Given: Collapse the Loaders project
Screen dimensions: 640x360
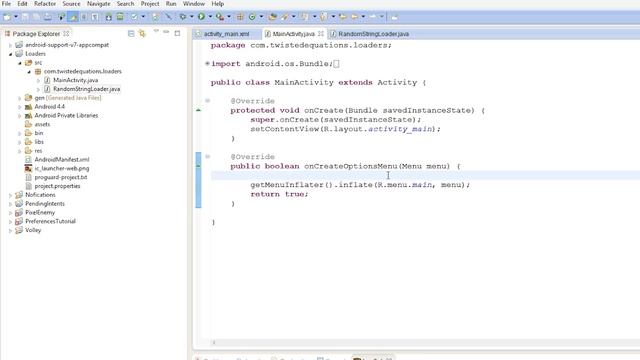Looking at the screenshot, I should (11, 54).
